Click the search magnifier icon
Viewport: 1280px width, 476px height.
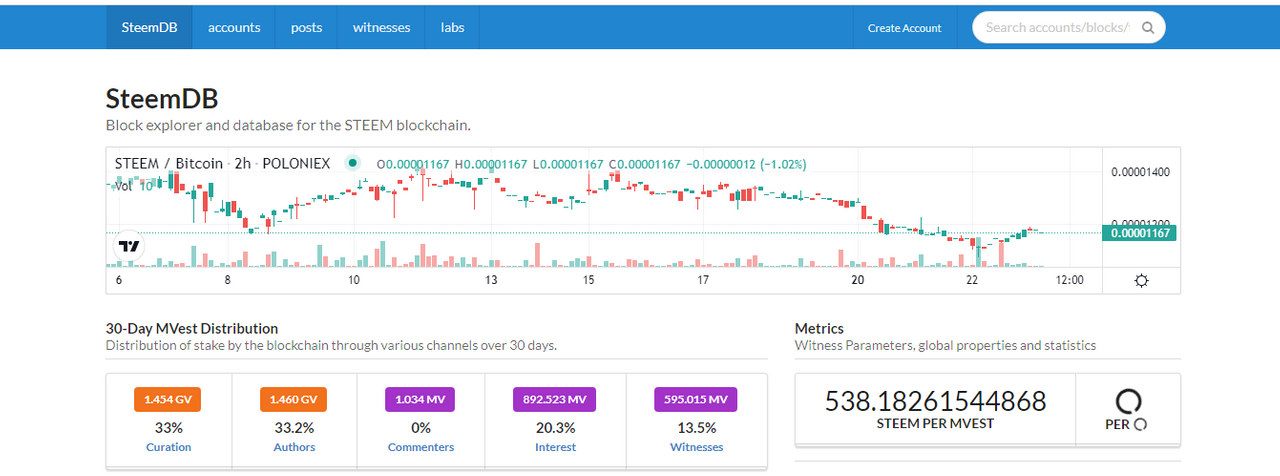pyautogui.click(x=1148, y=28)
